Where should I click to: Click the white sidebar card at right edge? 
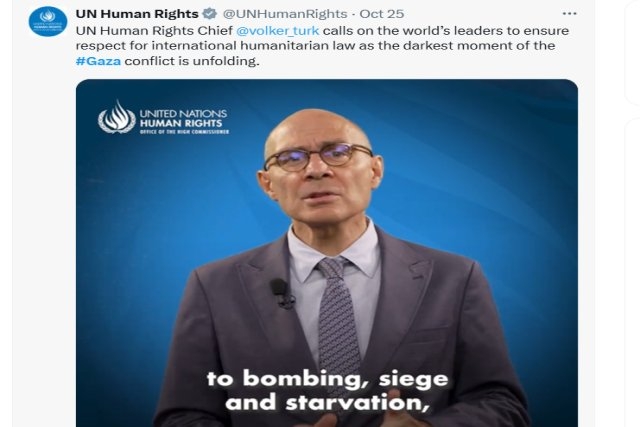[633, 52]
